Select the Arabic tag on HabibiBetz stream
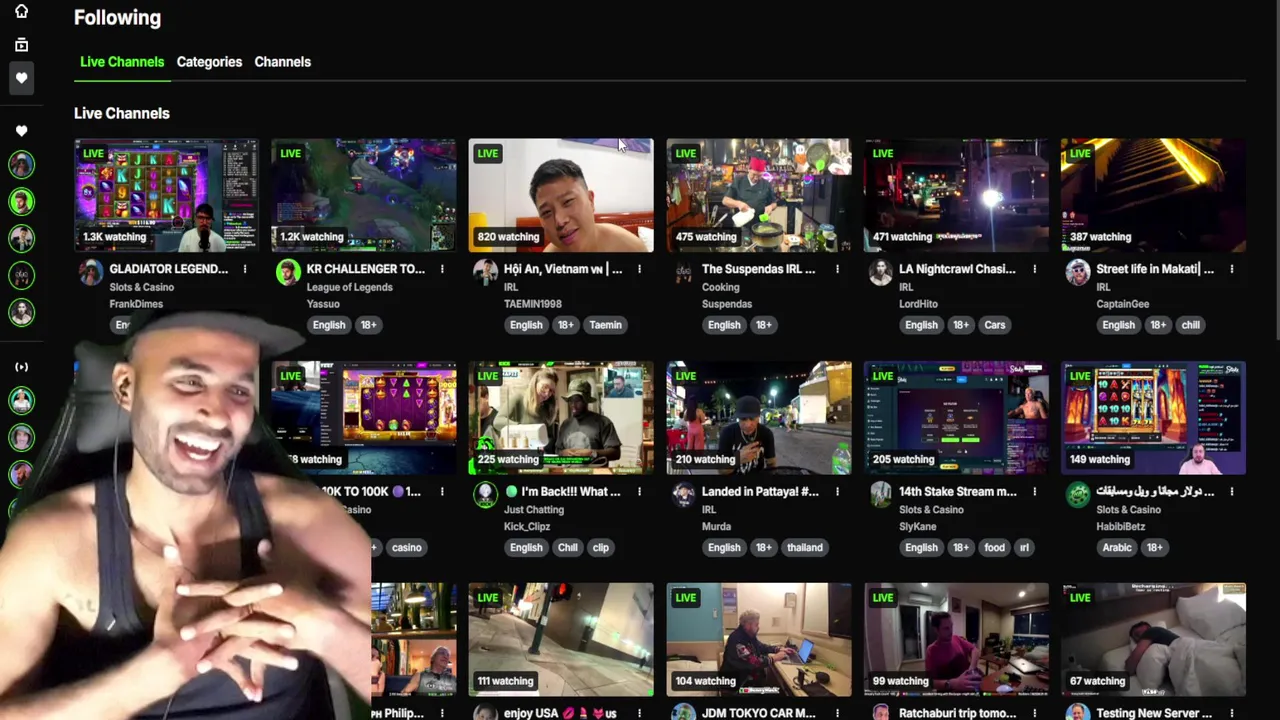 pyautogui.click(x=1117, y=547)
